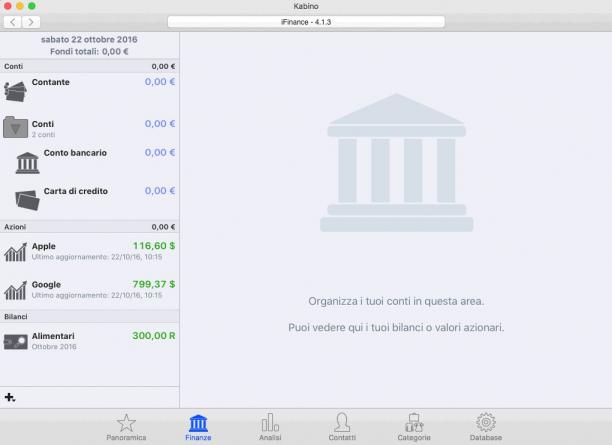612x445 pixels.
Task: Click Google's 'Ultimo aggiornamento' timestamp
Action: tap(97, 295)
